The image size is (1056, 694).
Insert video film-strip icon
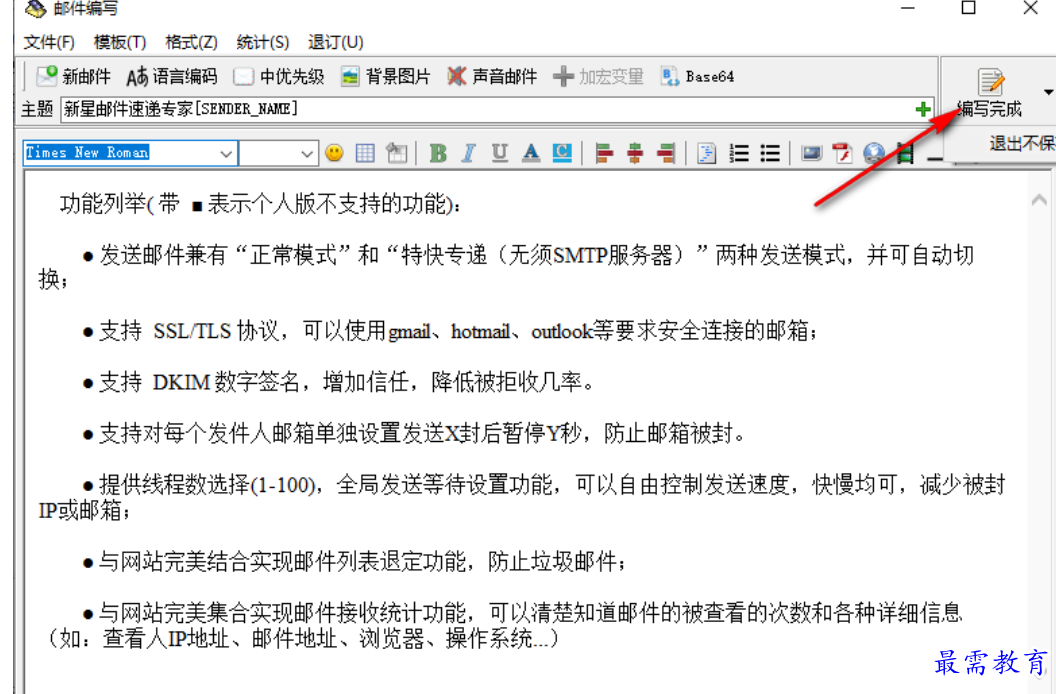point(905,153)
